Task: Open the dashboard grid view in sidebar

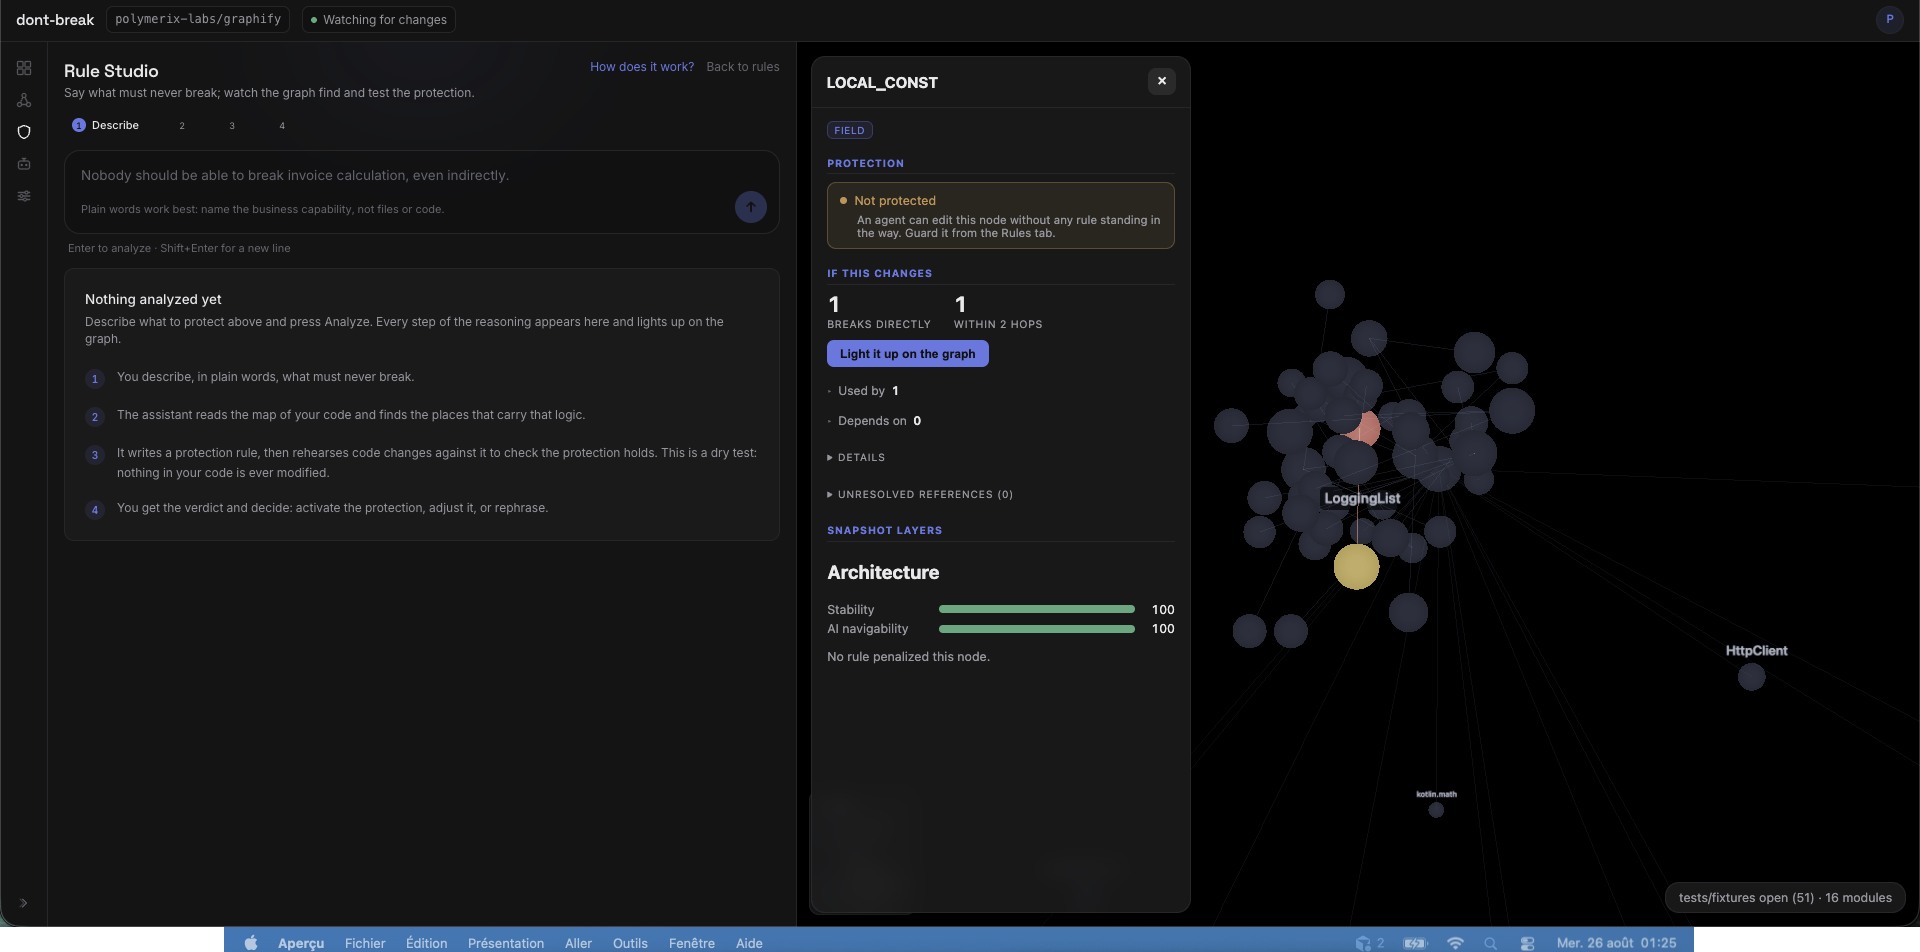Action: click(x=24, y=68)
